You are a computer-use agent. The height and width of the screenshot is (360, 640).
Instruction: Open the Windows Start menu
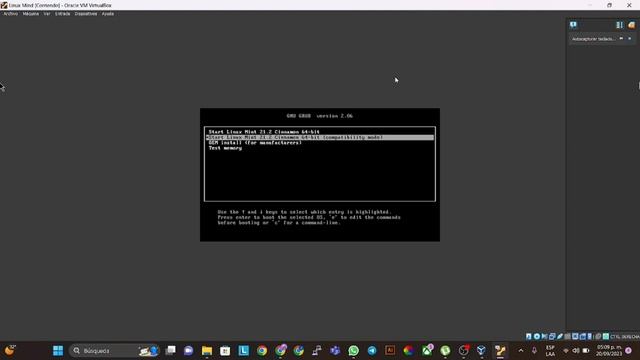[x=58, y=351]
